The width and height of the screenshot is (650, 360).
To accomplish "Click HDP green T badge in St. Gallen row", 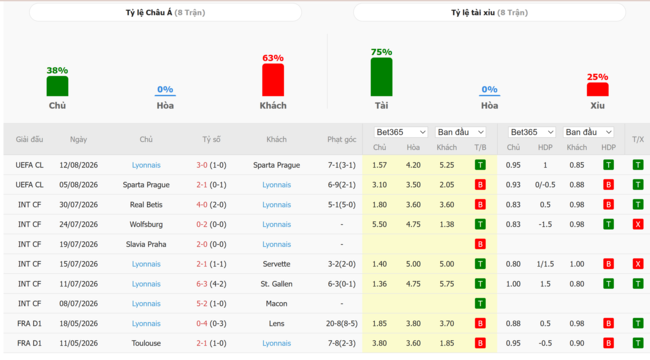I will pyautogui.click(x=608, y=284).
